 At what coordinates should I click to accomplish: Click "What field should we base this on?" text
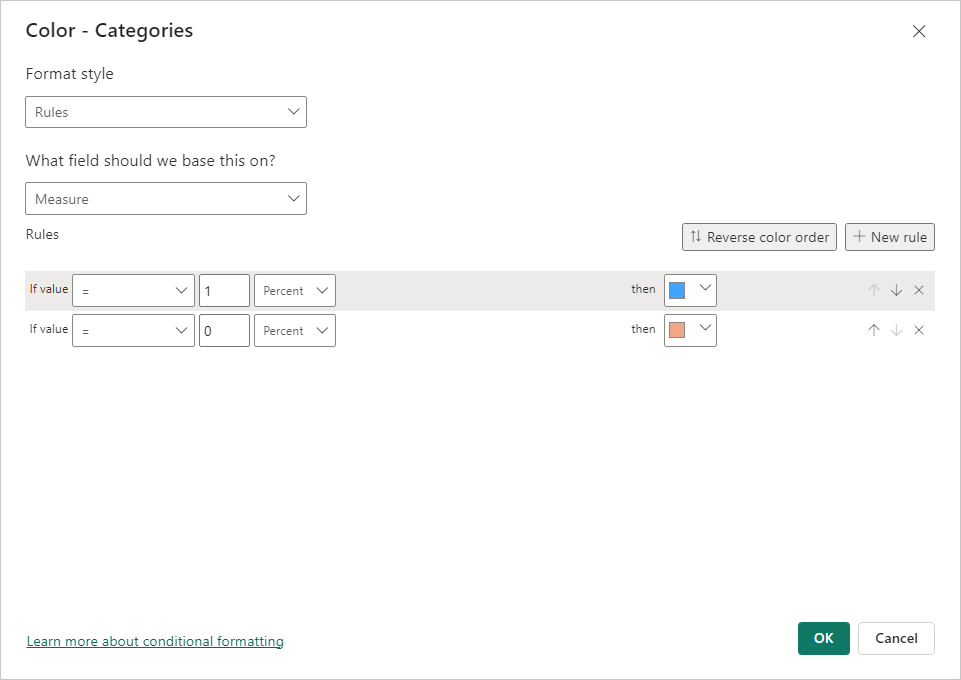pos(151,161)
